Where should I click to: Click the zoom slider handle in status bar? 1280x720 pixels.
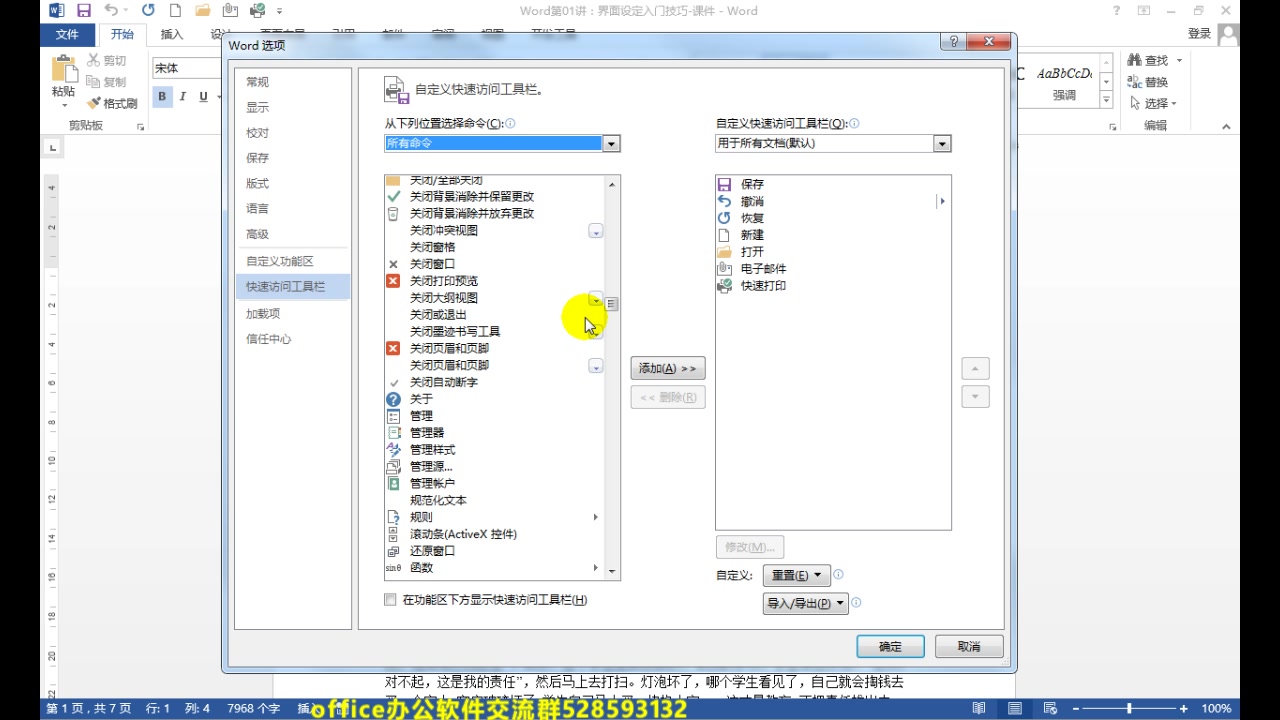pos(1130,708)
